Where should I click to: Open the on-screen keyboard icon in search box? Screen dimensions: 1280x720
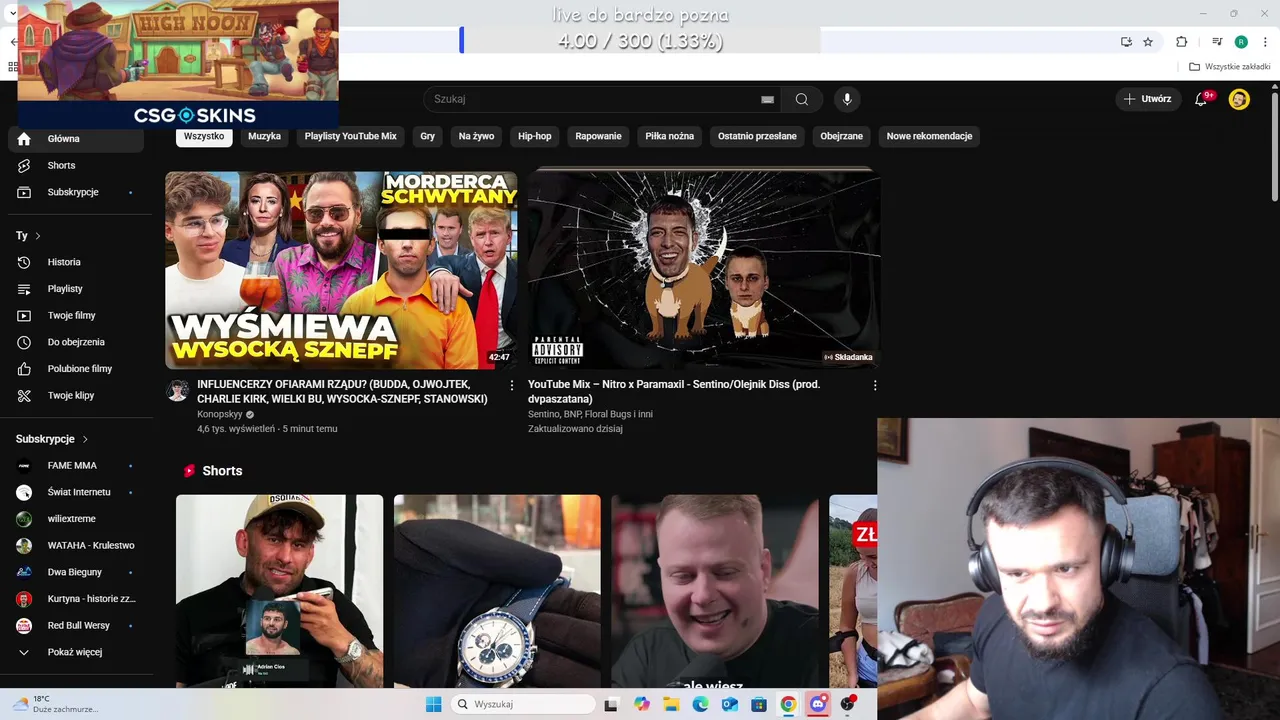tap(767, 99)
